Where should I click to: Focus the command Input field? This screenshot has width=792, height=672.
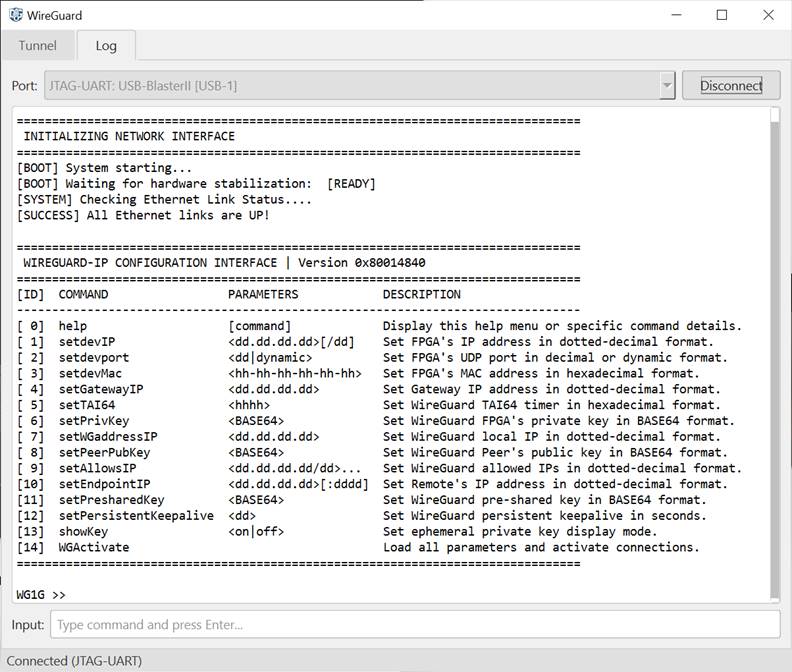[415, 625]
